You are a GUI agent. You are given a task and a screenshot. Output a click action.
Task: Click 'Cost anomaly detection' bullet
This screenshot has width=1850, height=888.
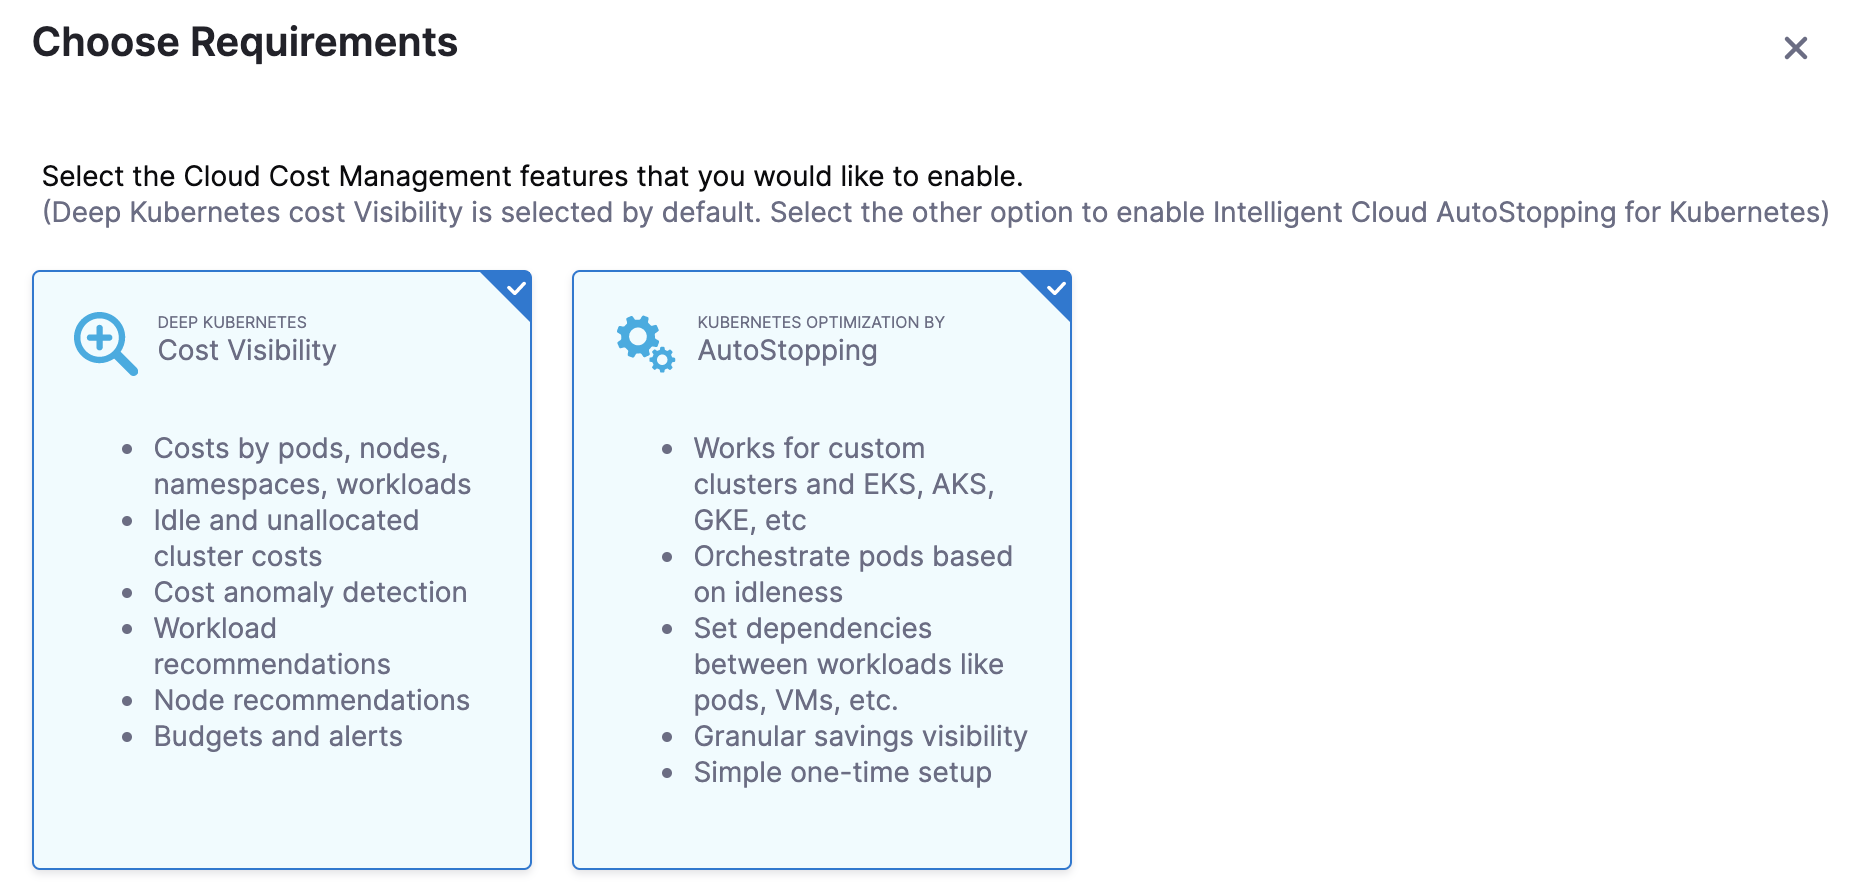[x=310, y=592]
